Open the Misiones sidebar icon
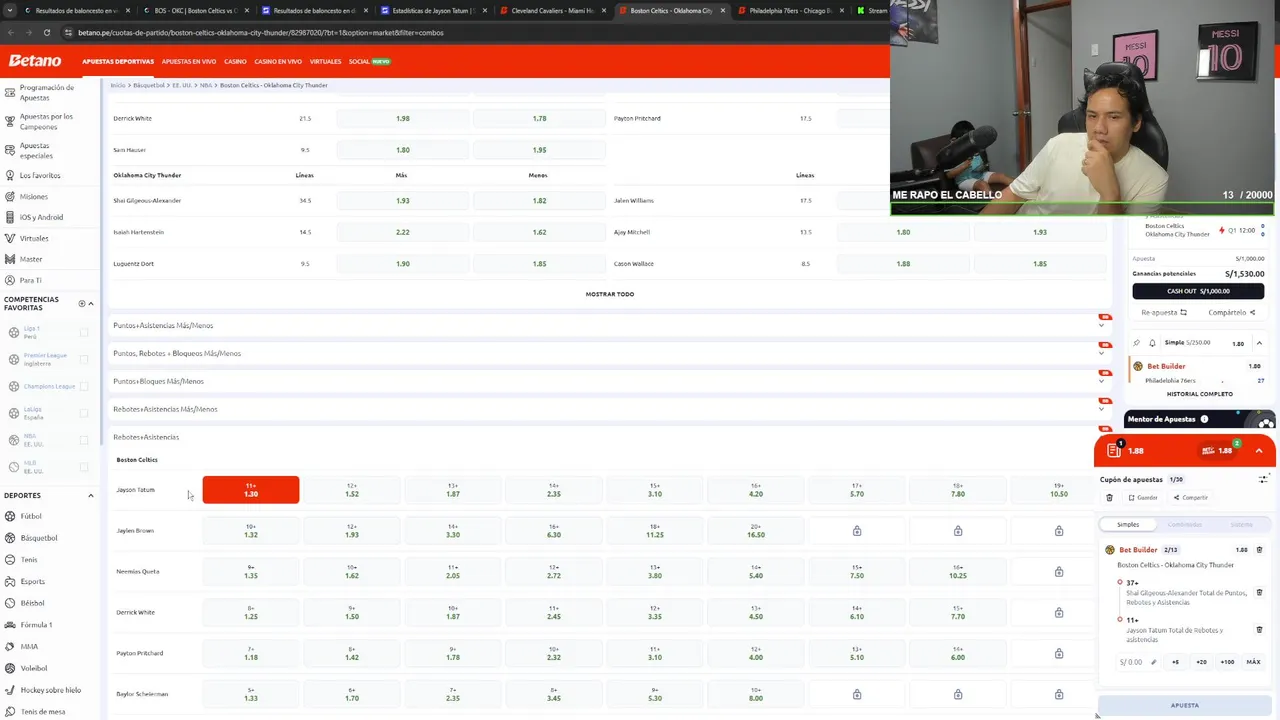Image resolution: width=1280 pixels, height=720 pixels. pos(9,196)
